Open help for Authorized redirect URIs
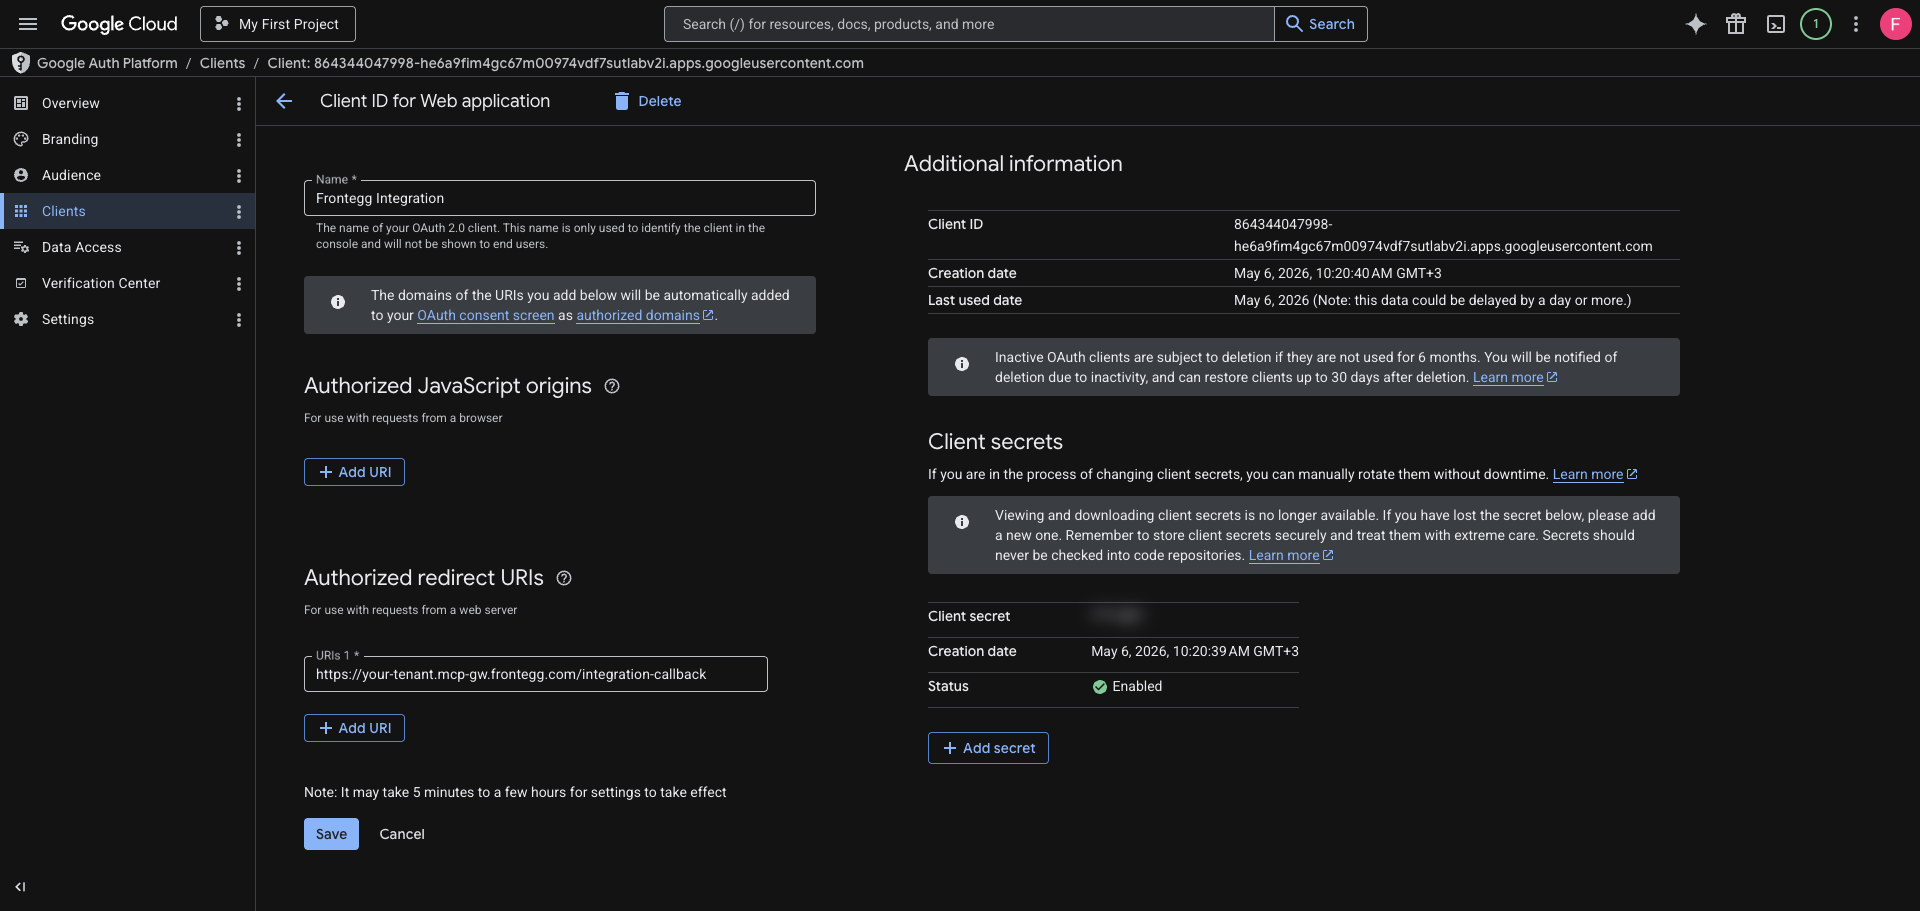The width and height of the screenshot is (1920, 911). tap(564, 578)
